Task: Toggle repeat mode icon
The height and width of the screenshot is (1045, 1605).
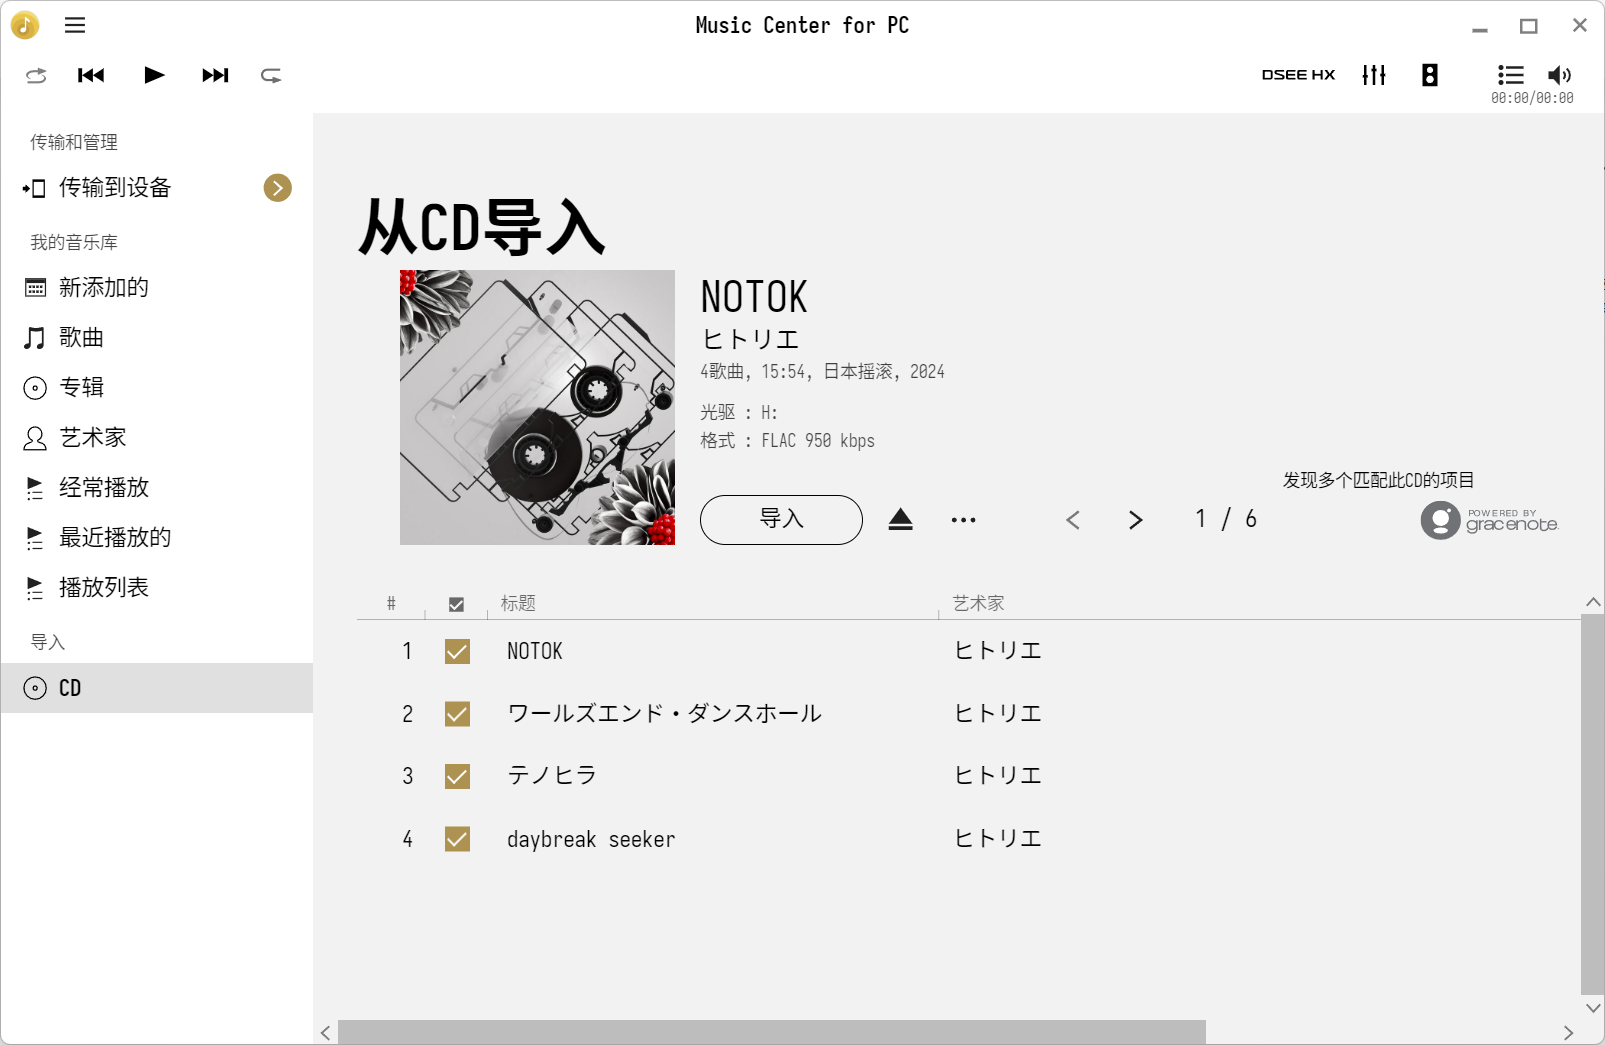Action: click(x=271, y=75)
